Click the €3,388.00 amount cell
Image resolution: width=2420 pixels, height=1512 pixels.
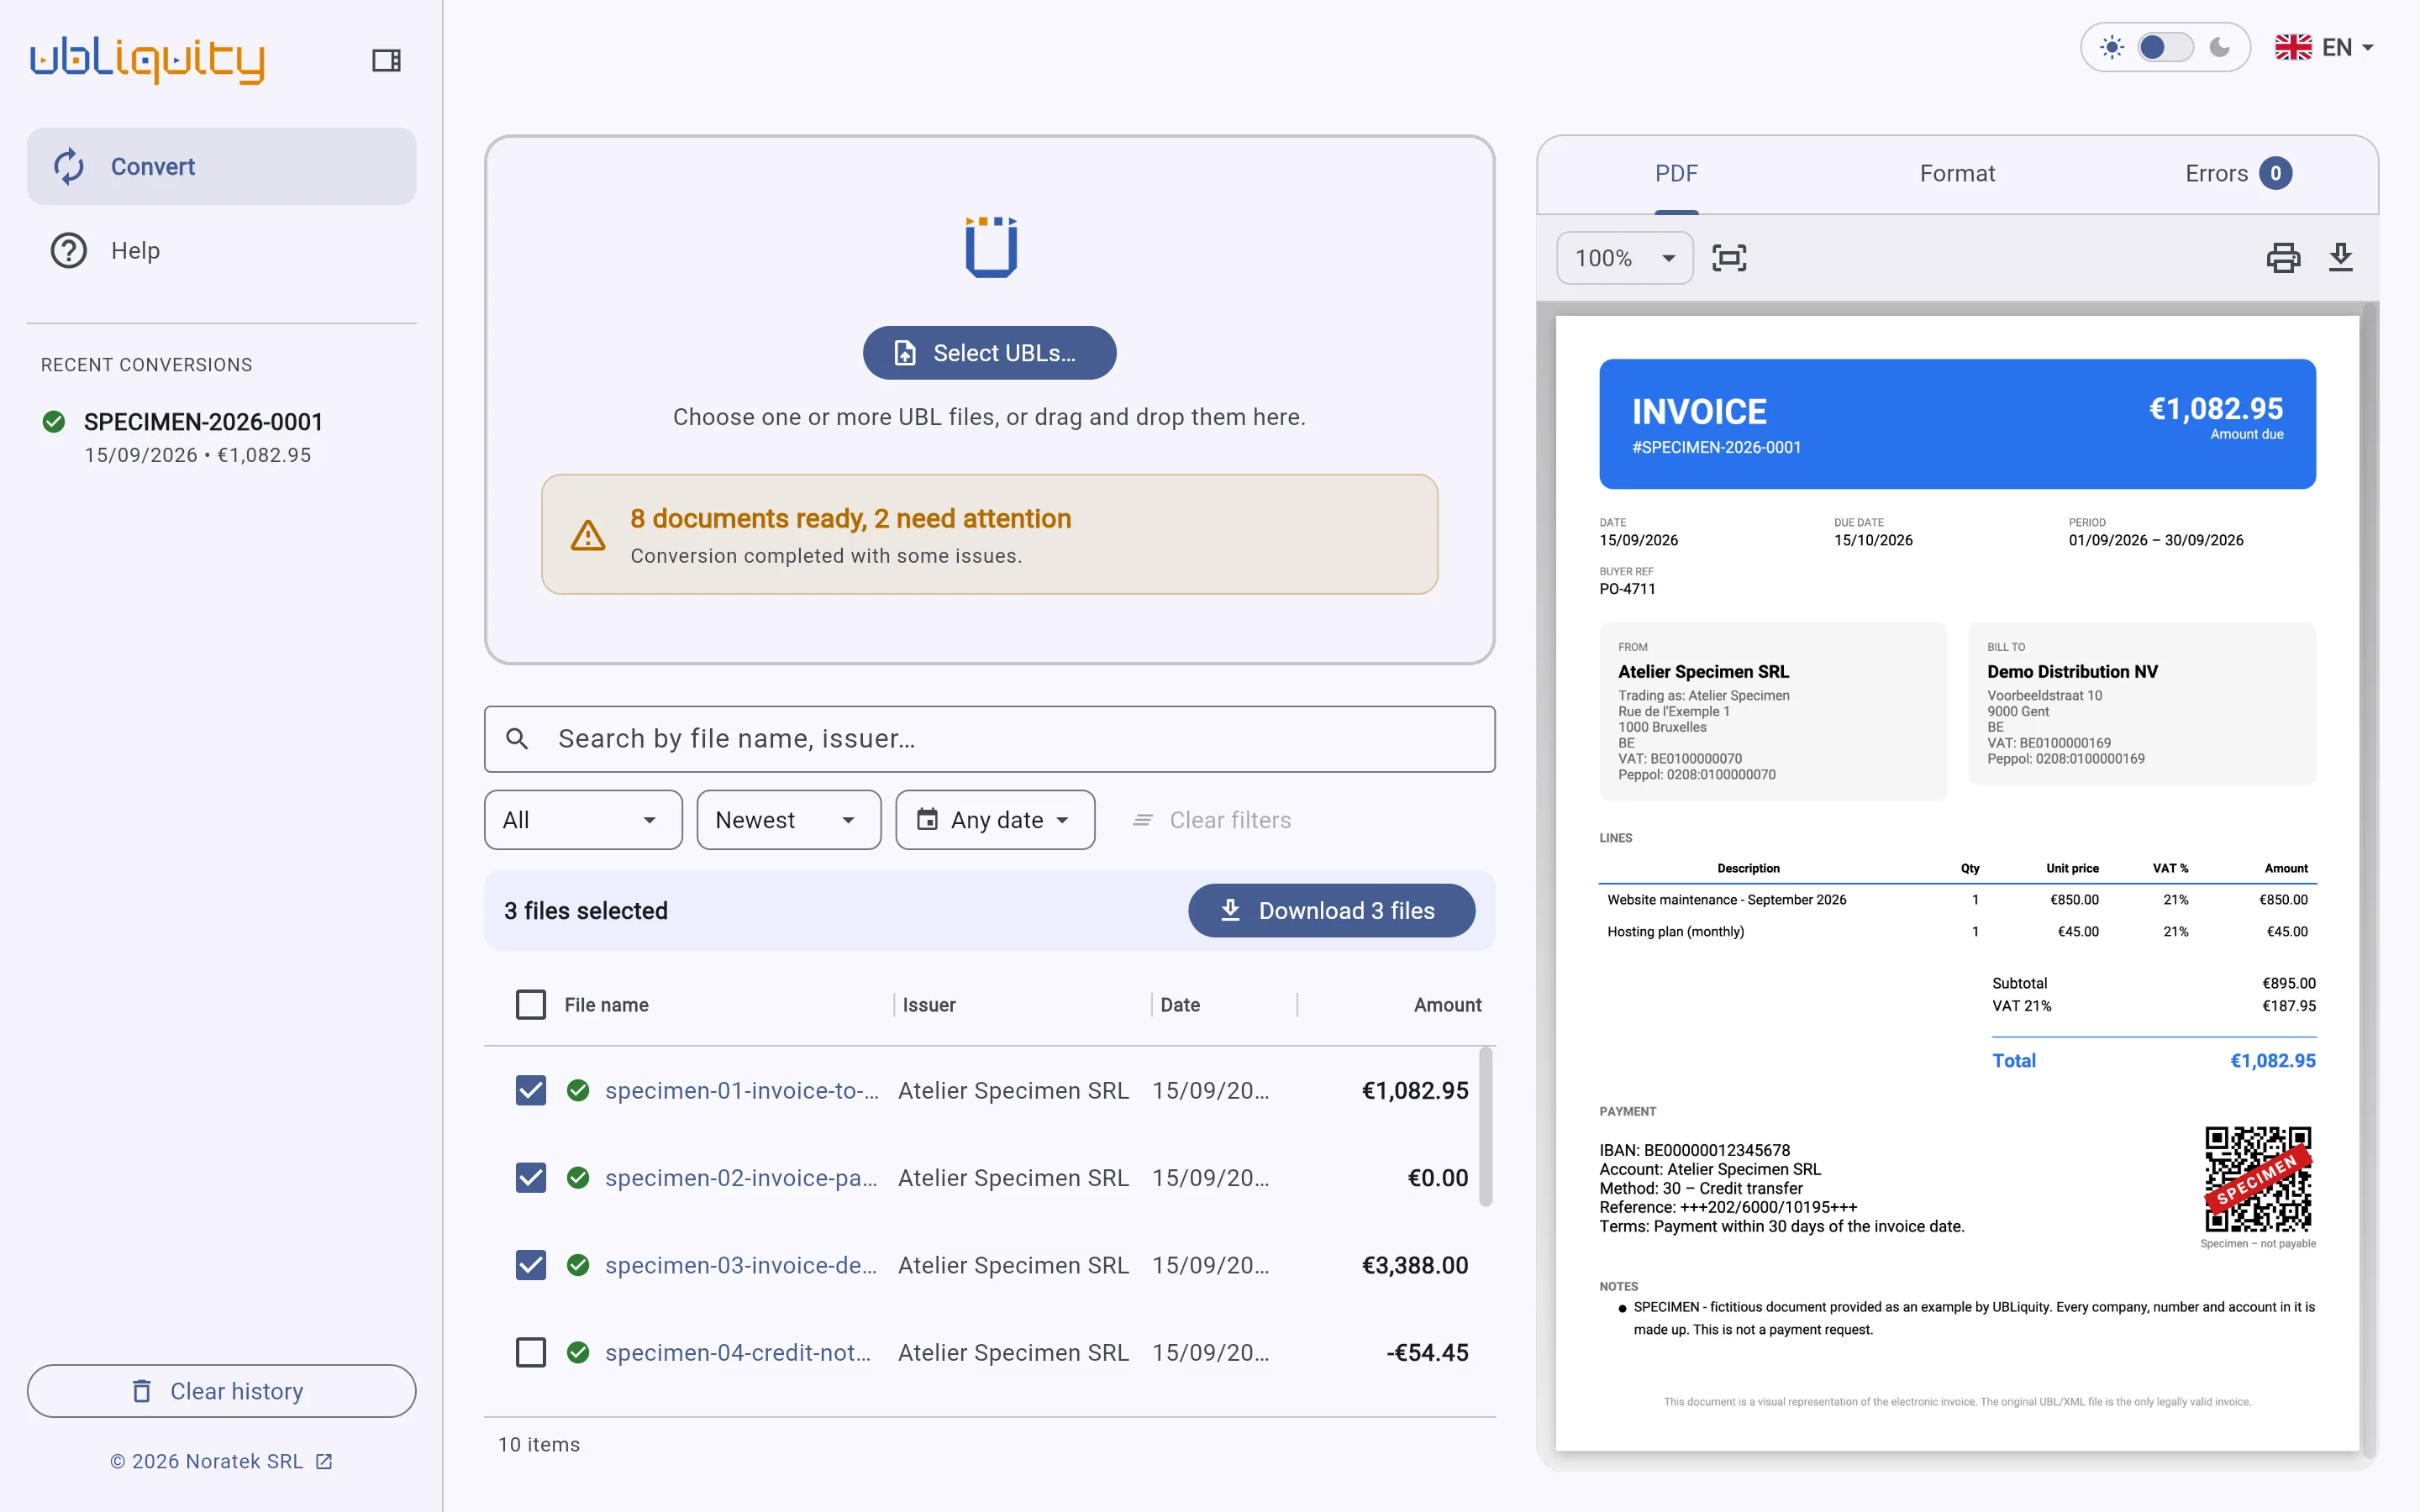[x=1414, y=1265]
